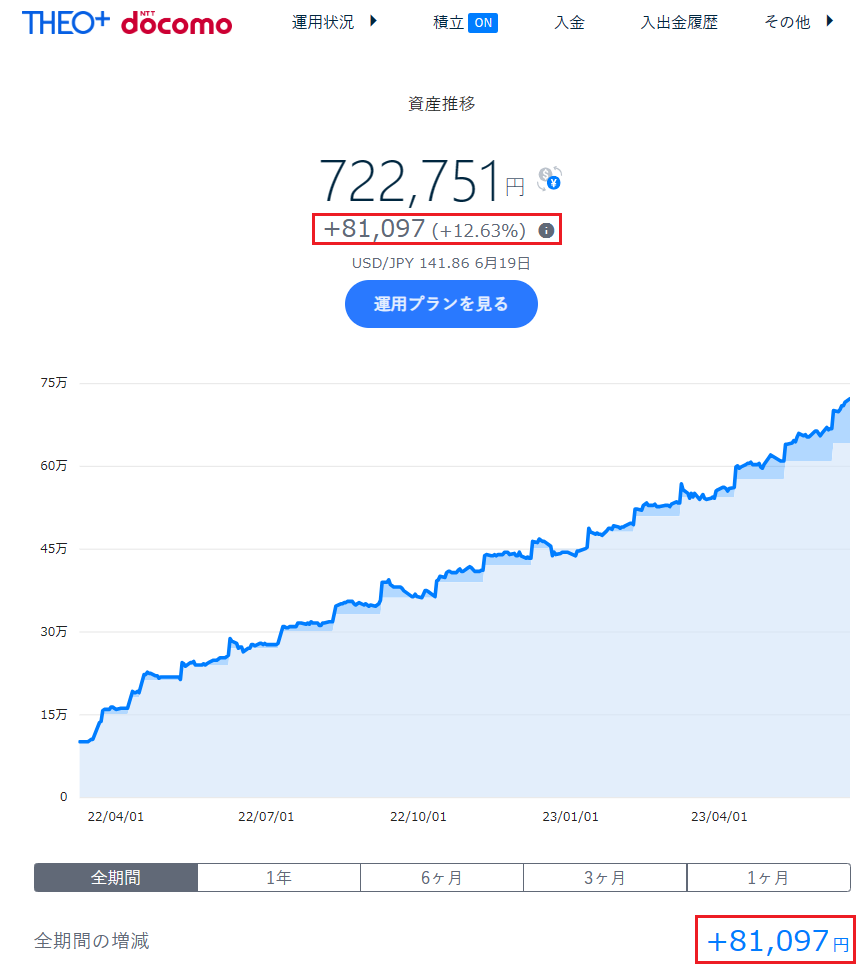Switch chart to 3ヶ月 period
Image resolution: width=863 pixels, height=967 pixels.
605,878
